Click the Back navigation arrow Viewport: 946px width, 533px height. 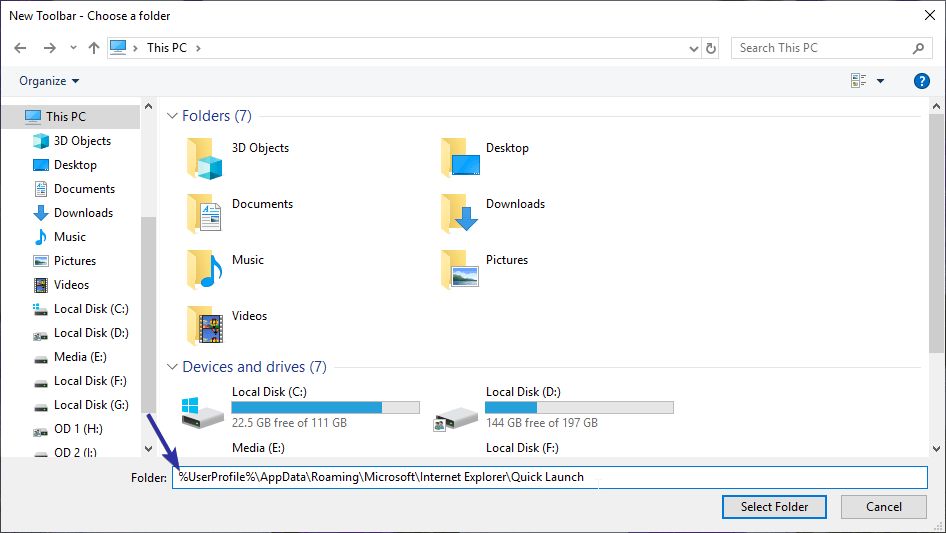click(20, 48)
